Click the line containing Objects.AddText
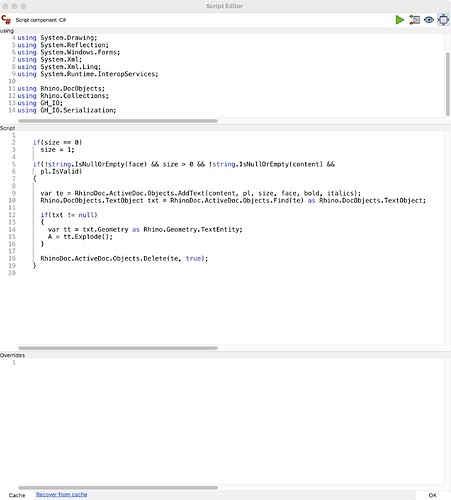Viewport: 451px width, 500px height. pyautogui.click(x=200, y=193)
